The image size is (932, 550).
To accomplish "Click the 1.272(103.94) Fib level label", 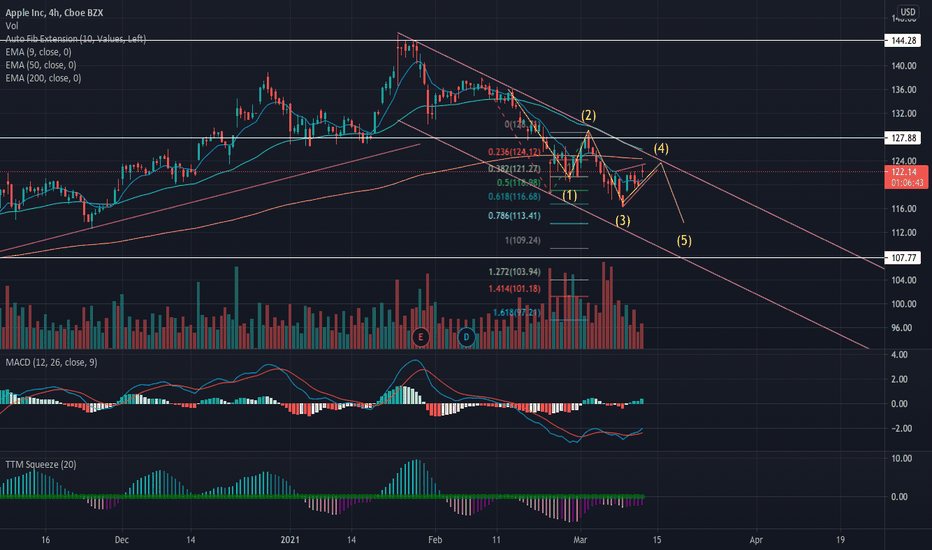I will click(x=514, y=272).
